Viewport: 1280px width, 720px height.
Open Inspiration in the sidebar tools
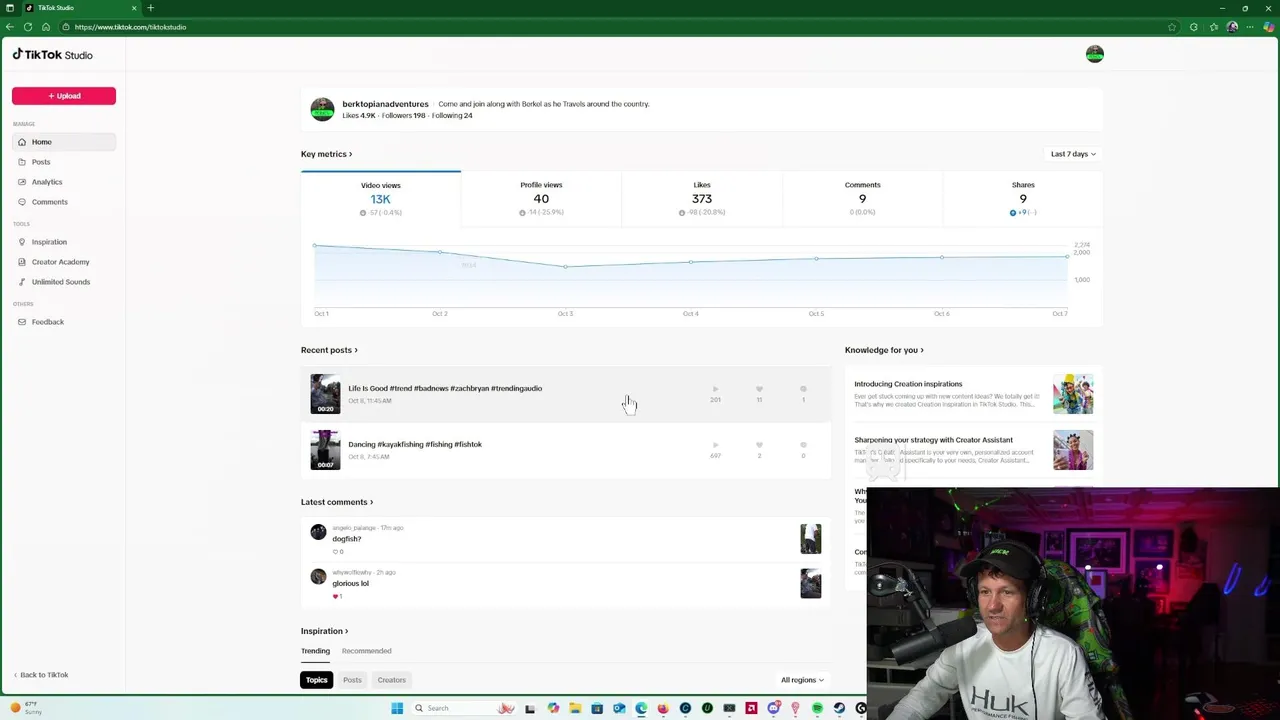(64, 242)
